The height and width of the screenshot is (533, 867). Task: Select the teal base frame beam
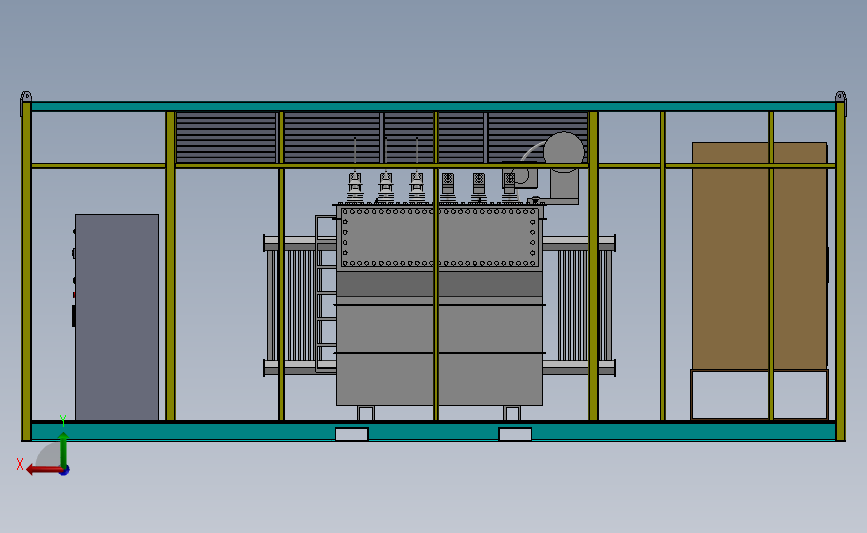[x=434, y=431]
